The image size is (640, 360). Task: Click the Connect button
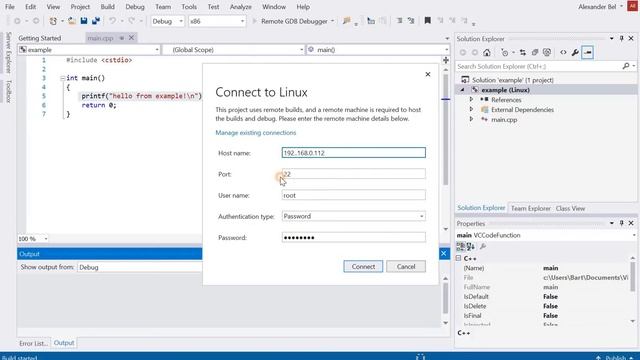pyautogui.click(x=363, y=267)
